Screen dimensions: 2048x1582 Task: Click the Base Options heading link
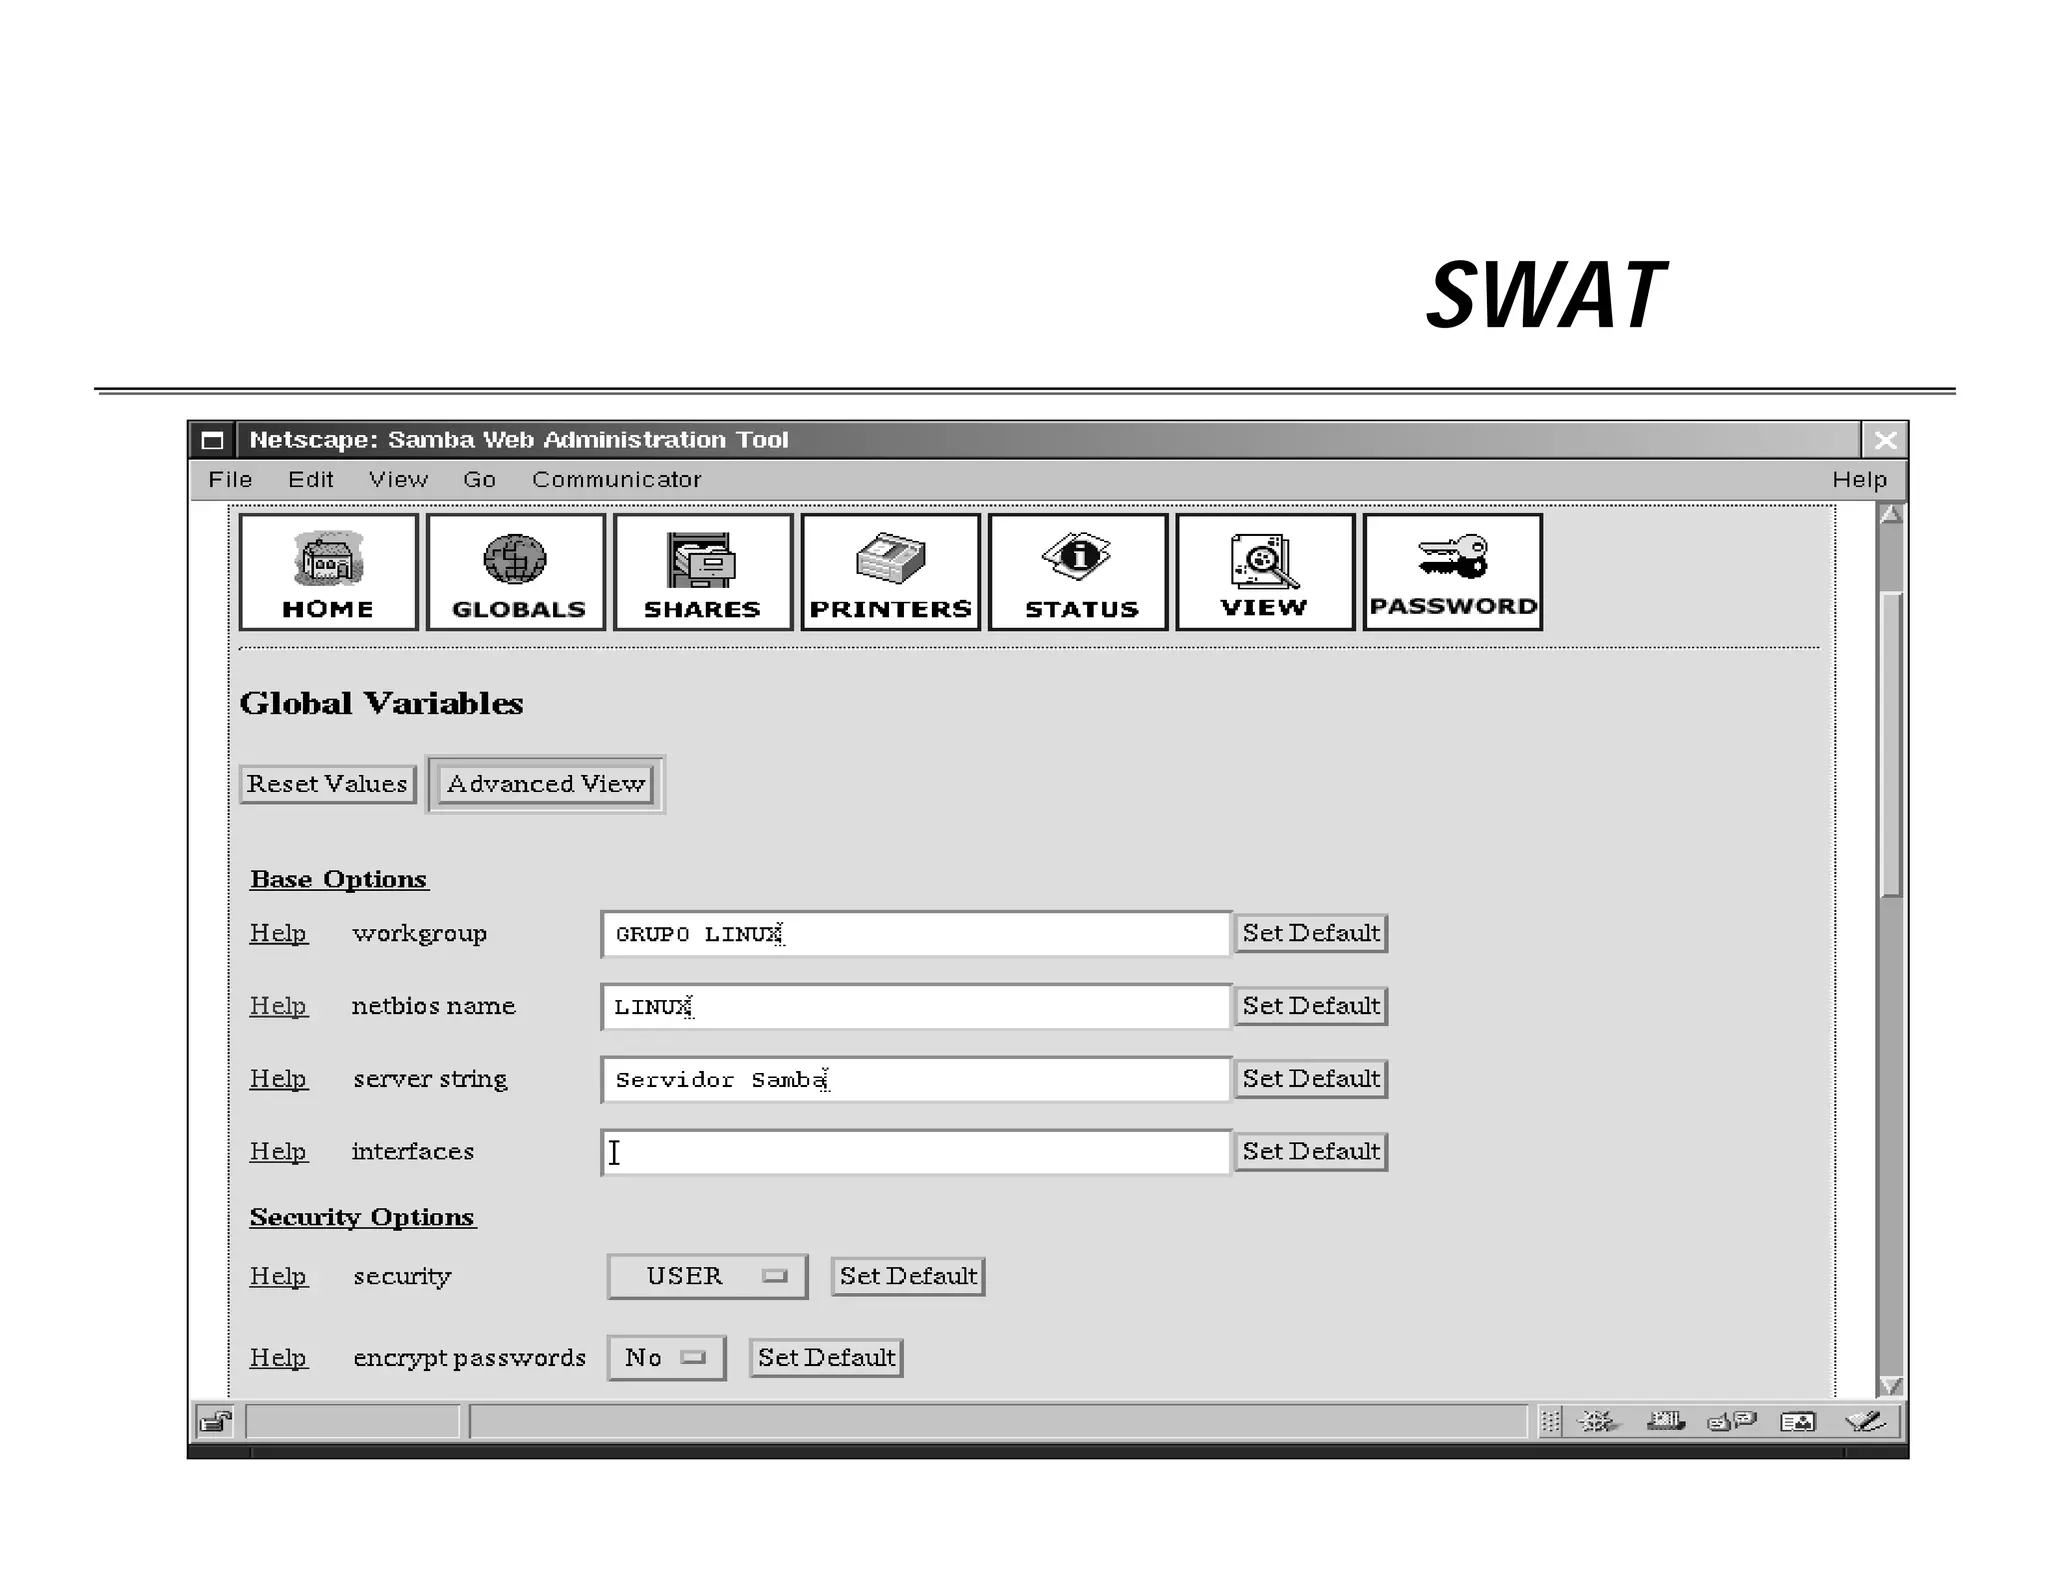pyautogui.click(x=339, y=879)
